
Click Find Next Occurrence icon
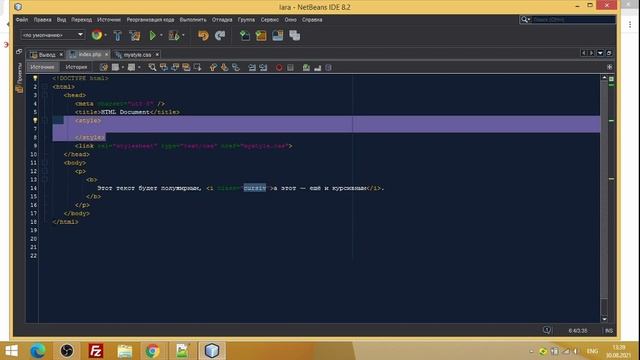(175, 67)
